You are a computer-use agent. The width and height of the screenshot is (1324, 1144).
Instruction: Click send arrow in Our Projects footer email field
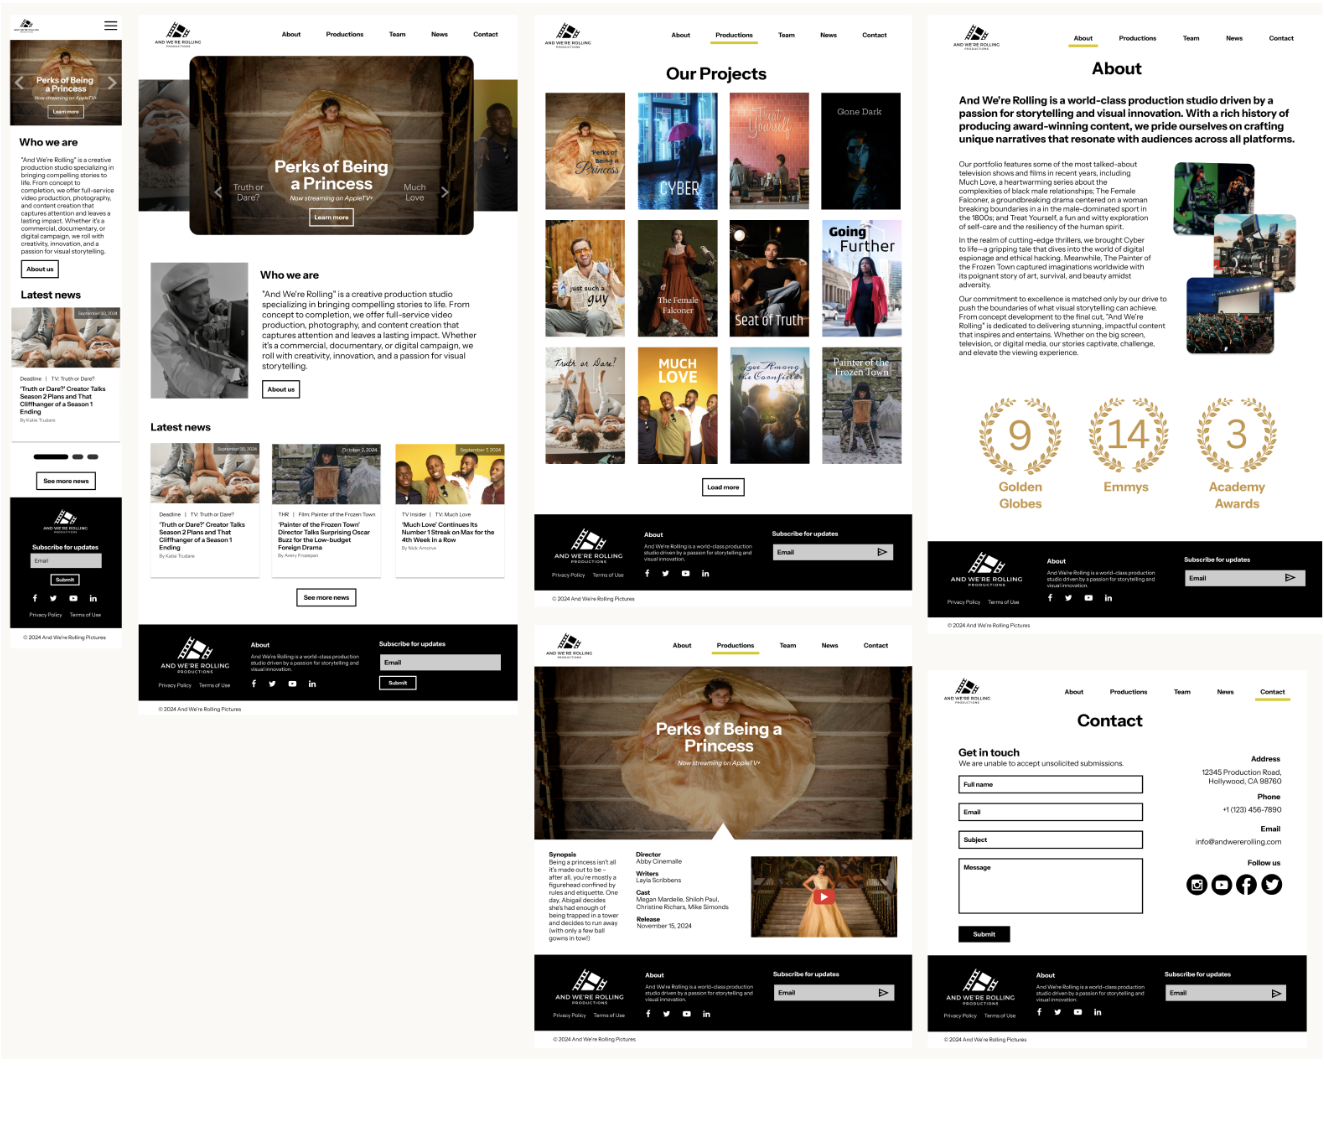(882, 552)
